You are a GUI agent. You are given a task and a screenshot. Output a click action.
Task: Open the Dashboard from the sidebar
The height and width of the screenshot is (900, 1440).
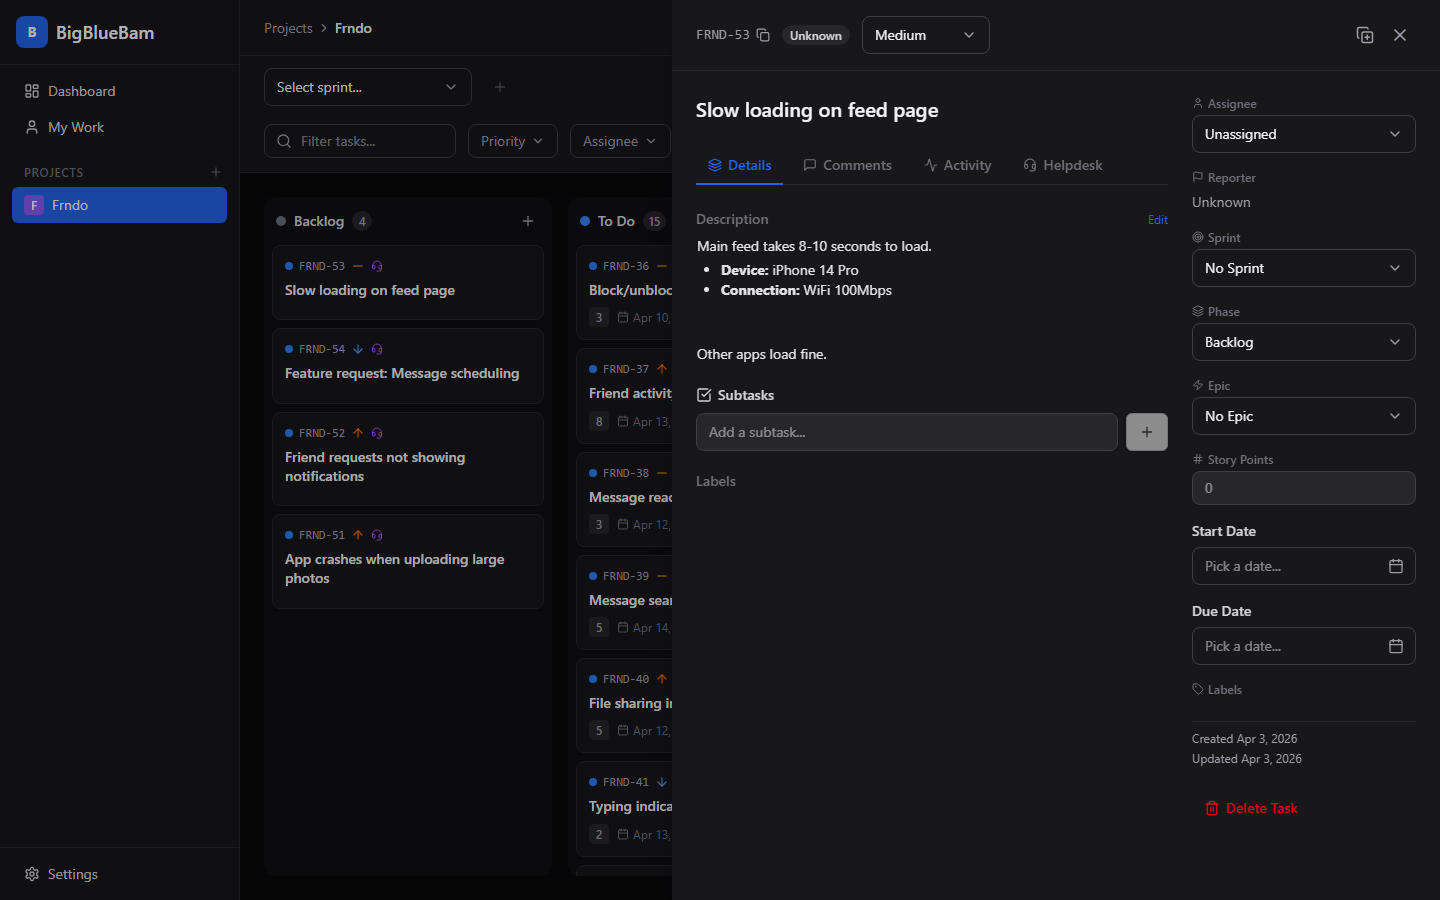click(x=81, y=91)
